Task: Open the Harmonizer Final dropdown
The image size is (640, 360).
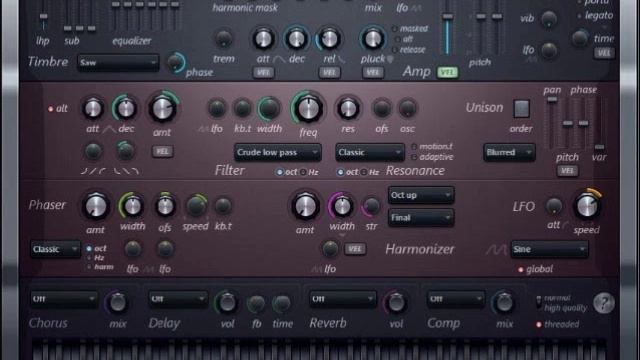Action: pos(420,218)
